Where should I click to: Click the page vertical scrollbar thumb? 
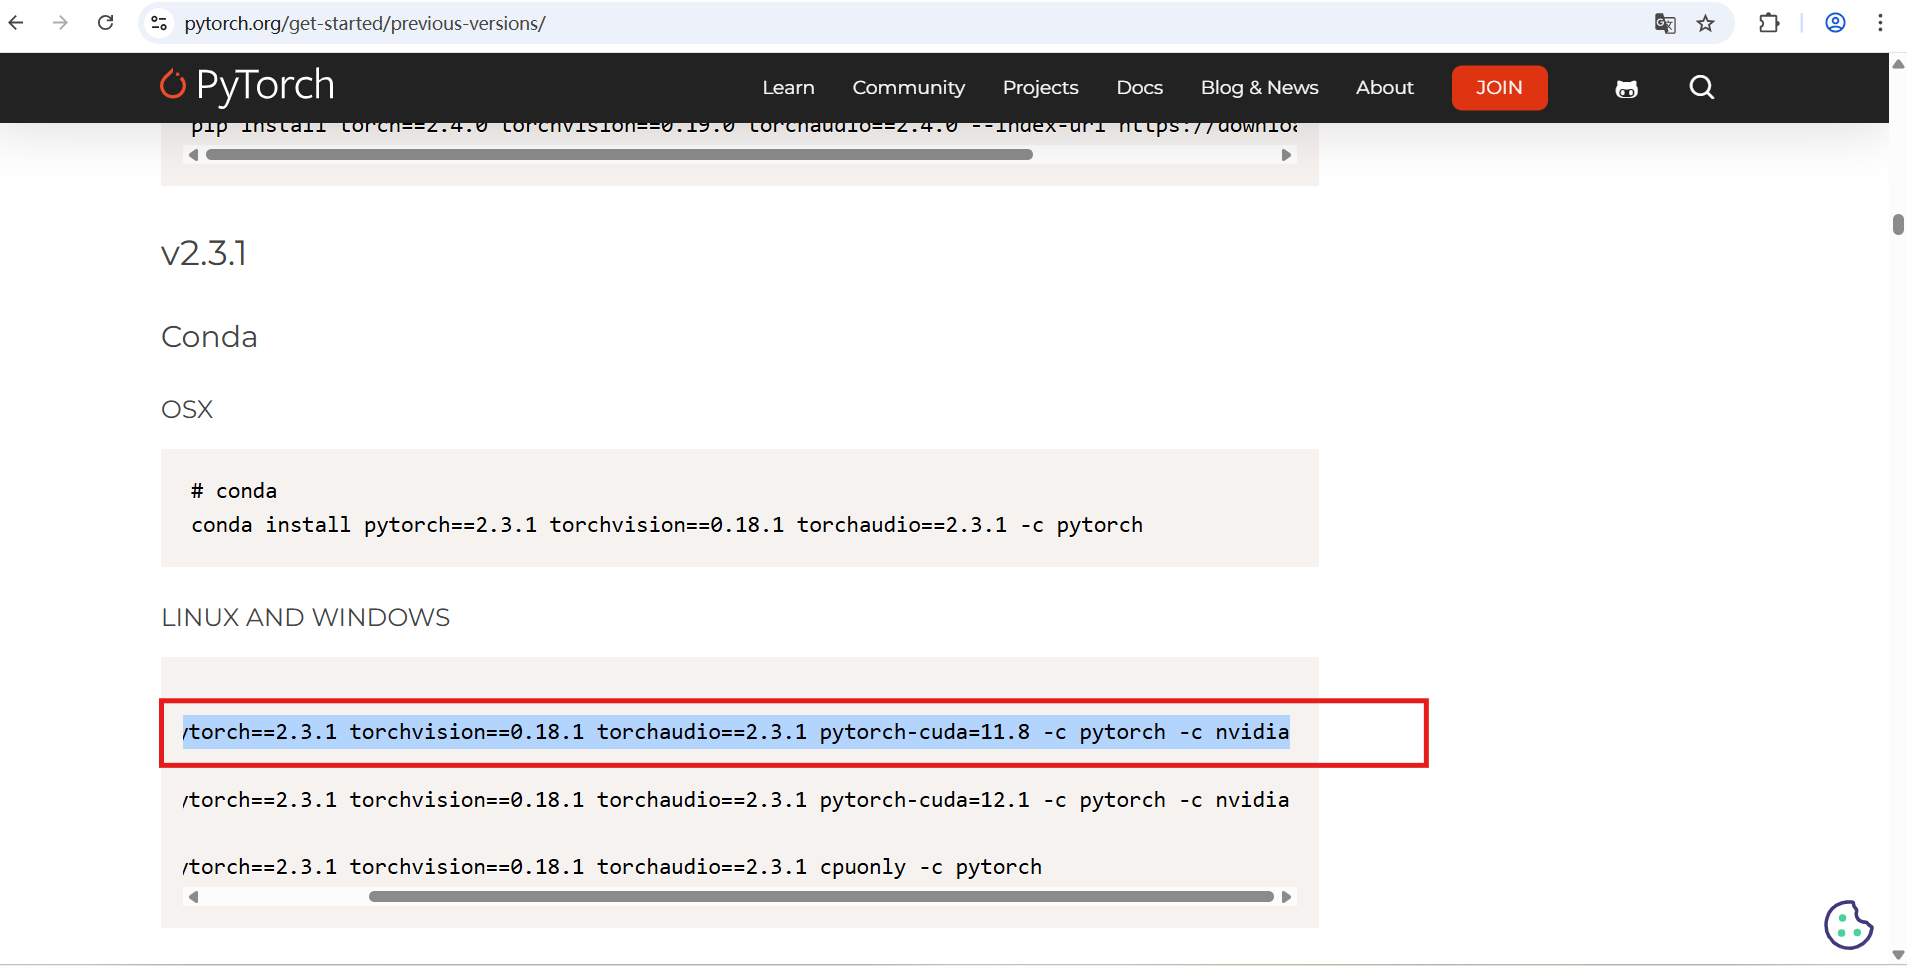pyautogui.click(x=1898, y=224)
